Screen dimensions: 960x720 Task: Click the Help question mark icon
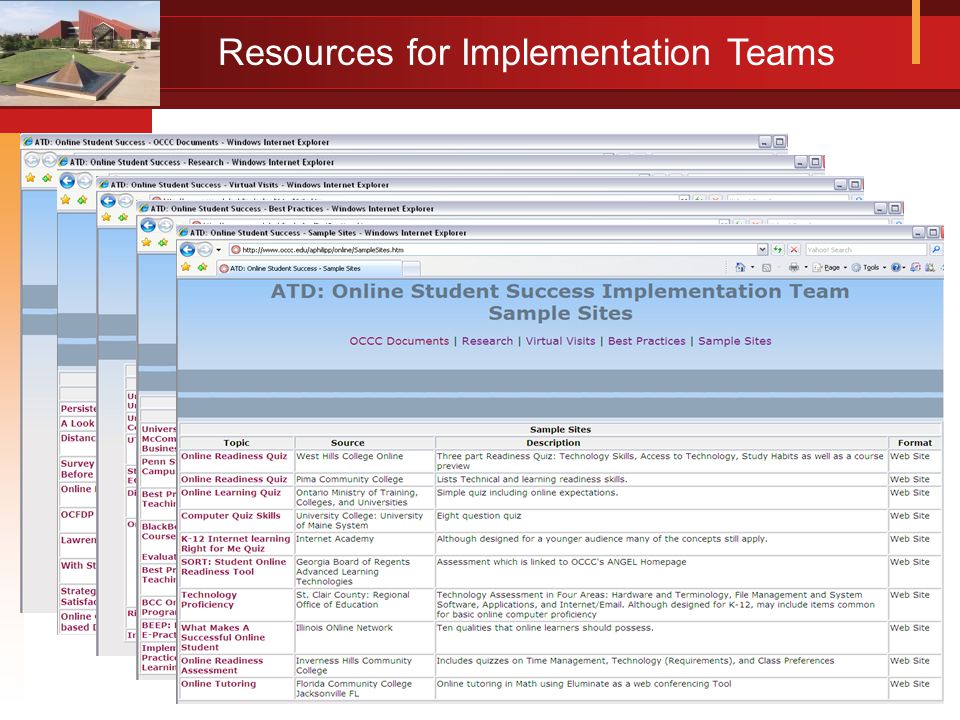896,268
